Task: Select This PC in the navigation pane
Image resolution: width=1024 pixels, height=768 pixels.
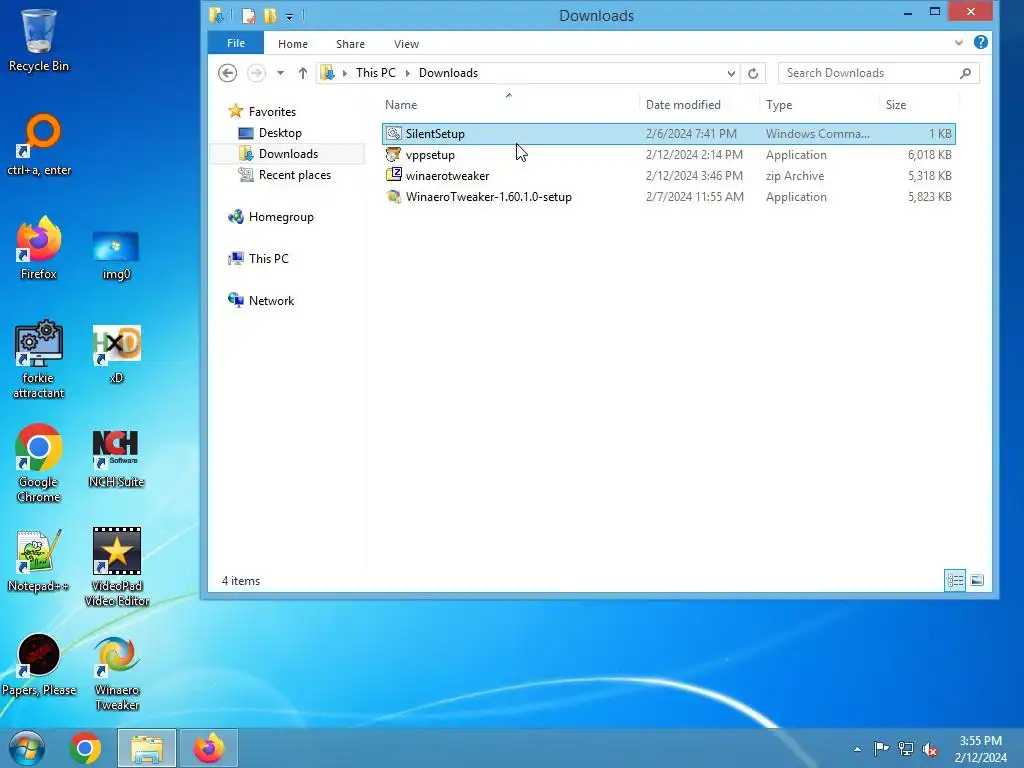Action: point(258,259)
